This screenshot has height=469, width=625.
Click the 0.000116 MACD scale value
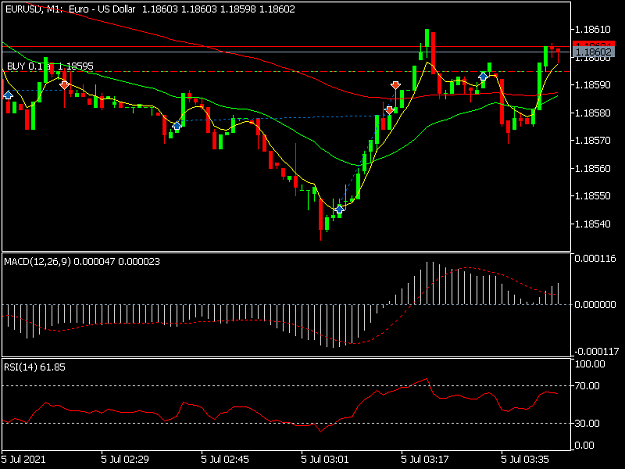[x=595, y=259]
